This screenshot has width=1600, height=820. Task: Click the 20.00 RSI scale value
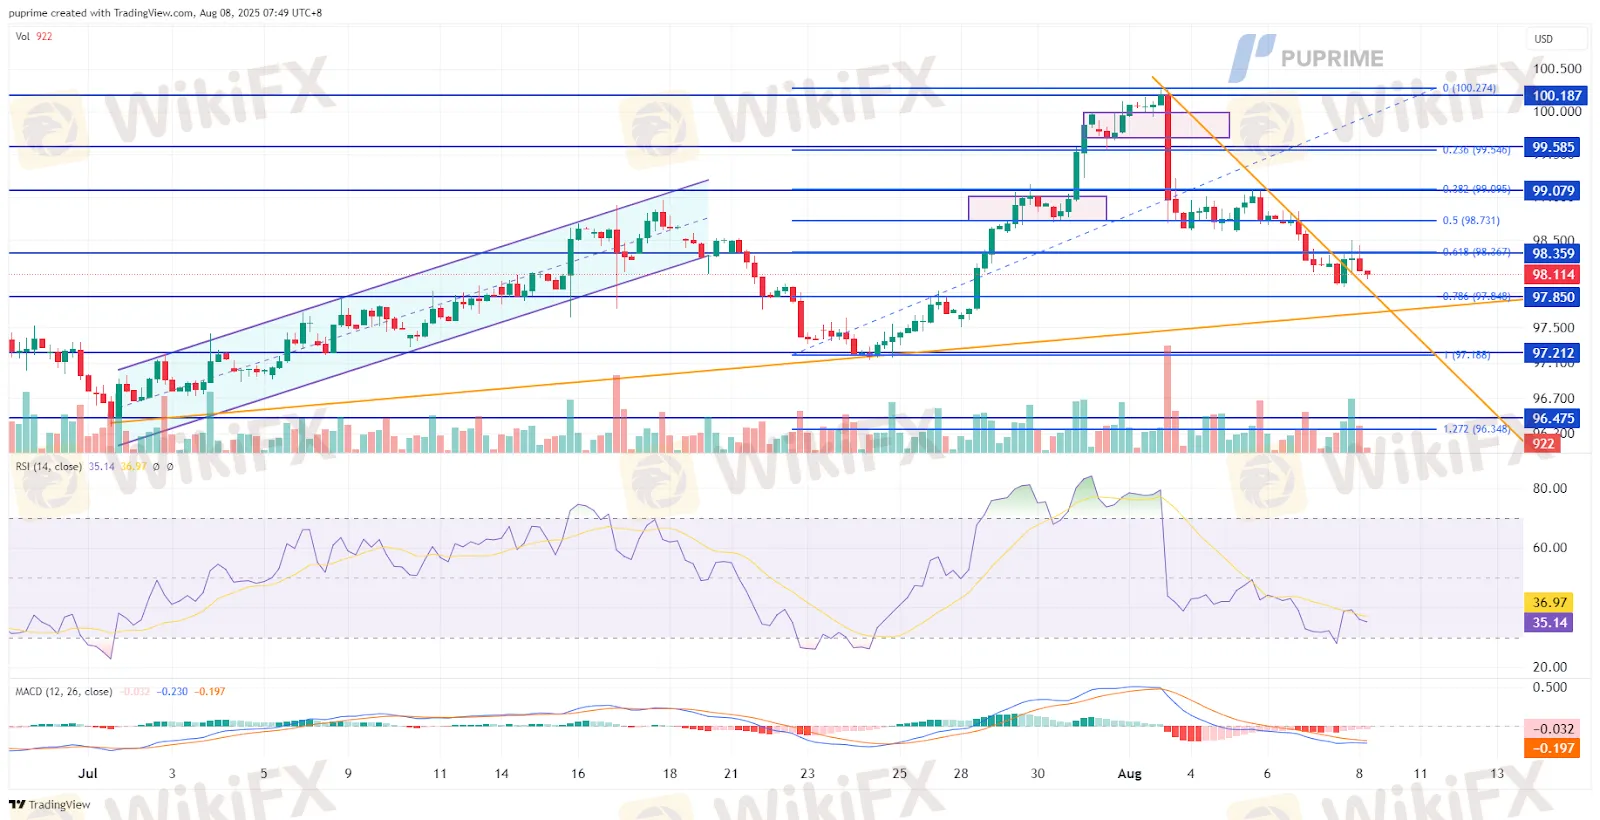coord(1550,667)
